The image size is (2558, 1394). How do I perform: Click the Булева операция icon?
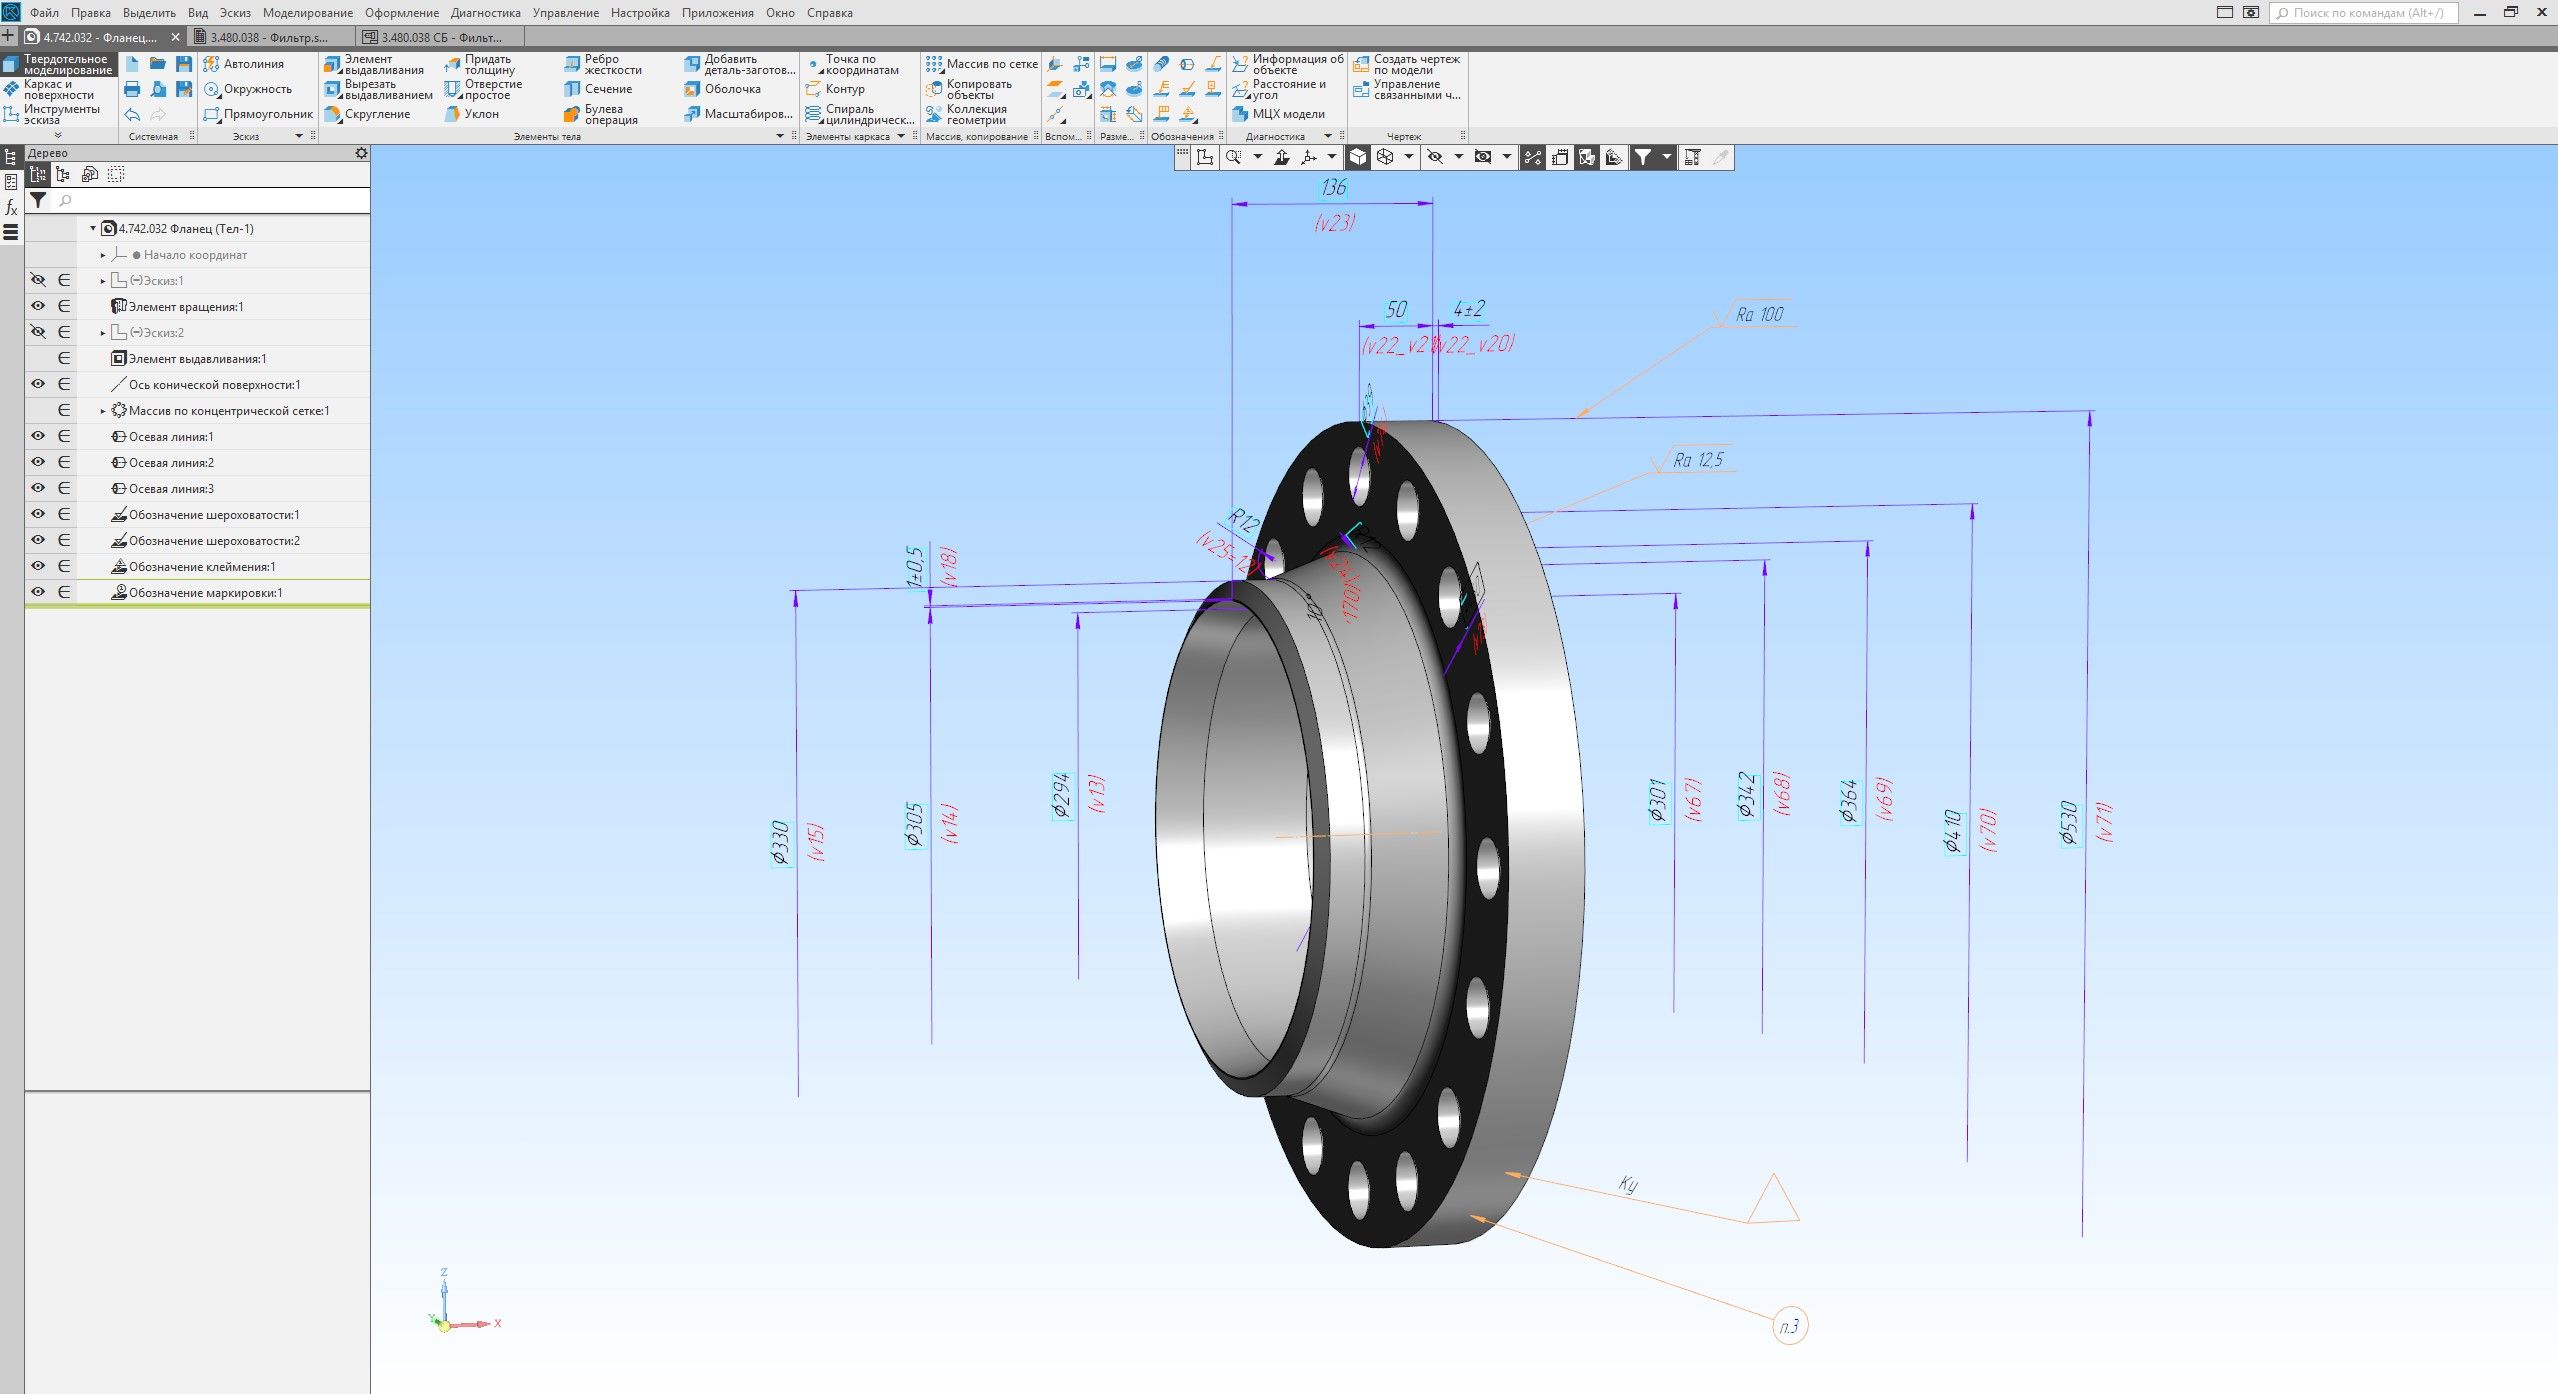(572, 115)
